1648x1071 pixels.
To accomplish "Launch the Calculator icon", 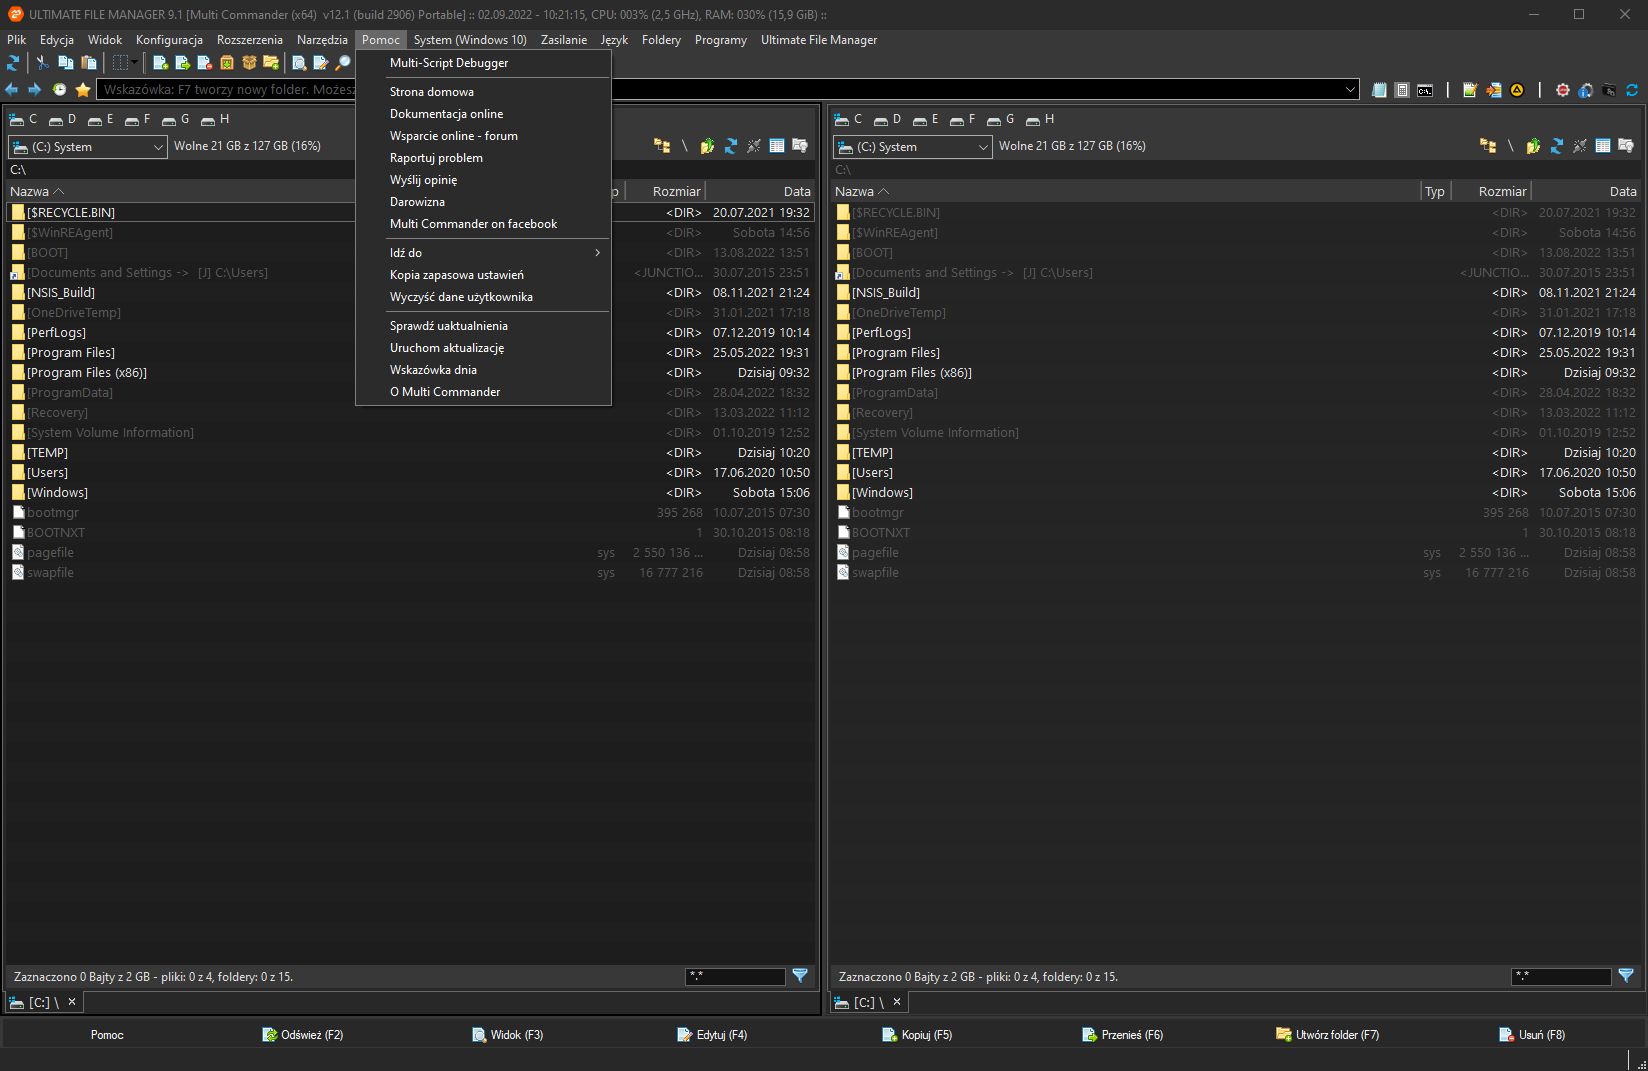I will click(x=1402, y=90).
